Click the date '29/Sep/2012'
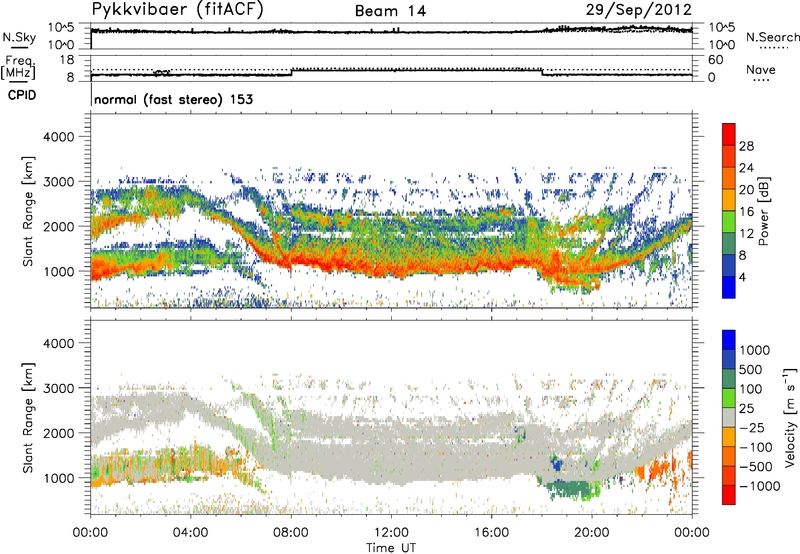The height and width of the screenshot is (554, 800). click(x=638, y=9)
